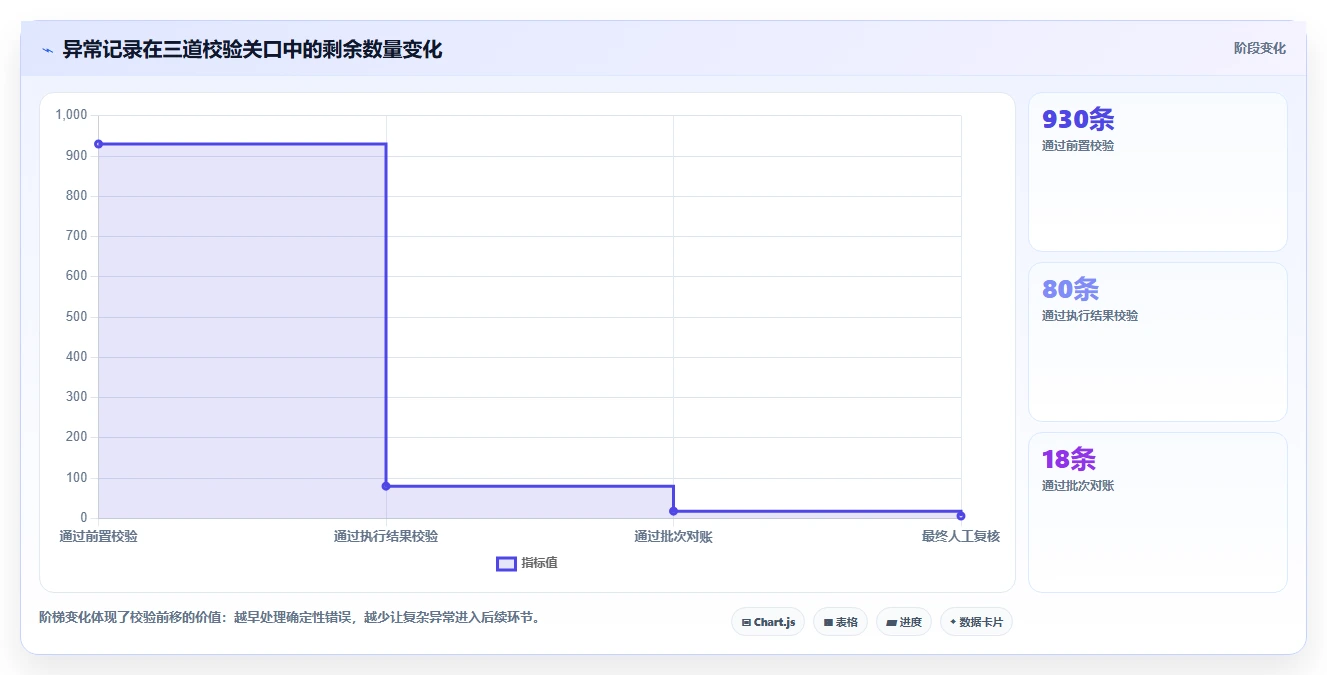
Task: Click the y-axis value 700
Action: pos(77,236)
